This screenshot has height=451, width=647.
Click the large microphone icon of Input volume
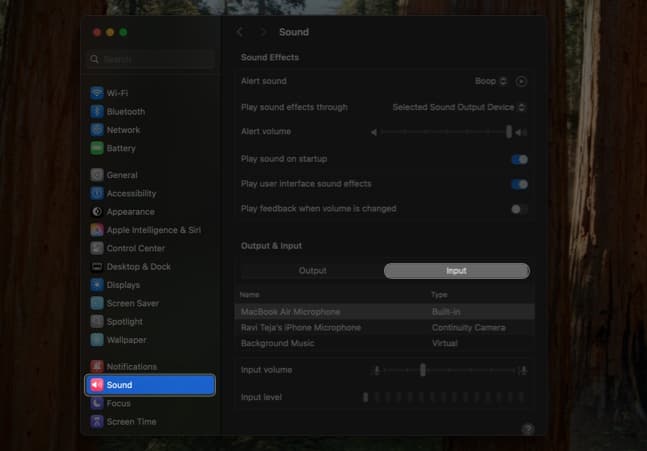524,370
